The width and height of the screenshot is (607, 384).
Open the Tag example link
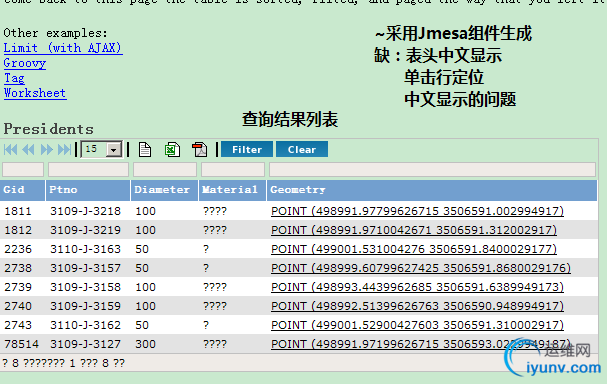(x=14, y=78)
